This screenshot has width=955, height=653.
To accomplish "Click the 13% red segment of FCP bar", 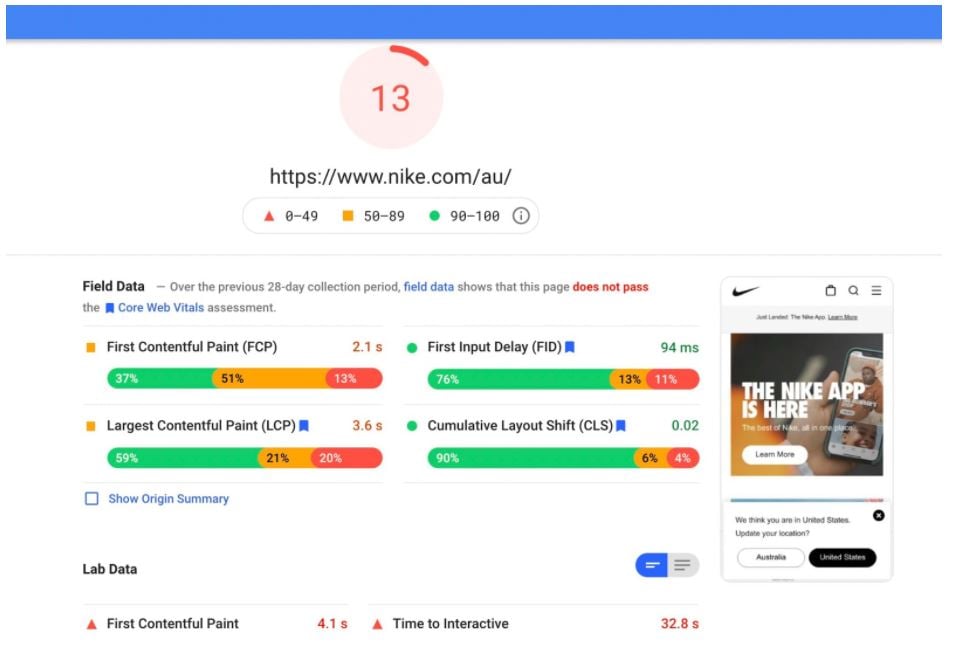I will (354, 378).
